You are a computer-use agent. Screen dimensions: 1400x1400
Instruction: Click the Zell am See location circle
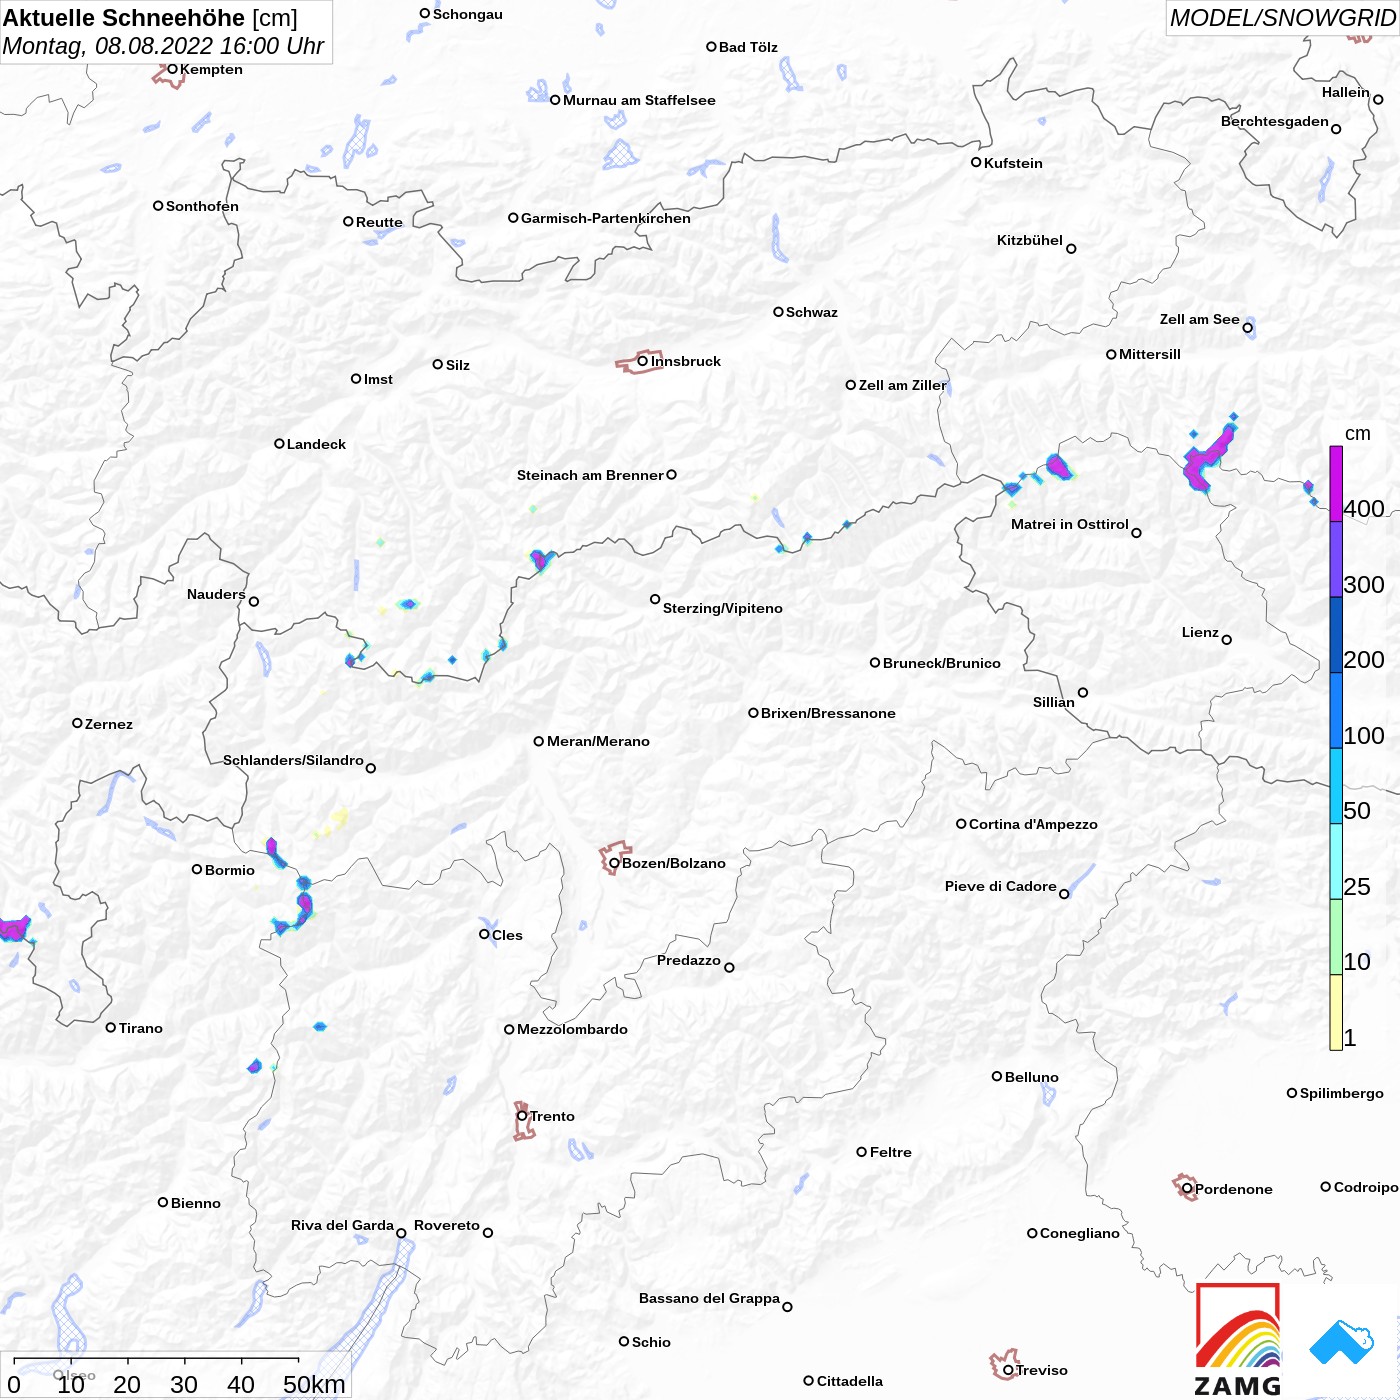[x=1248, y=328]
